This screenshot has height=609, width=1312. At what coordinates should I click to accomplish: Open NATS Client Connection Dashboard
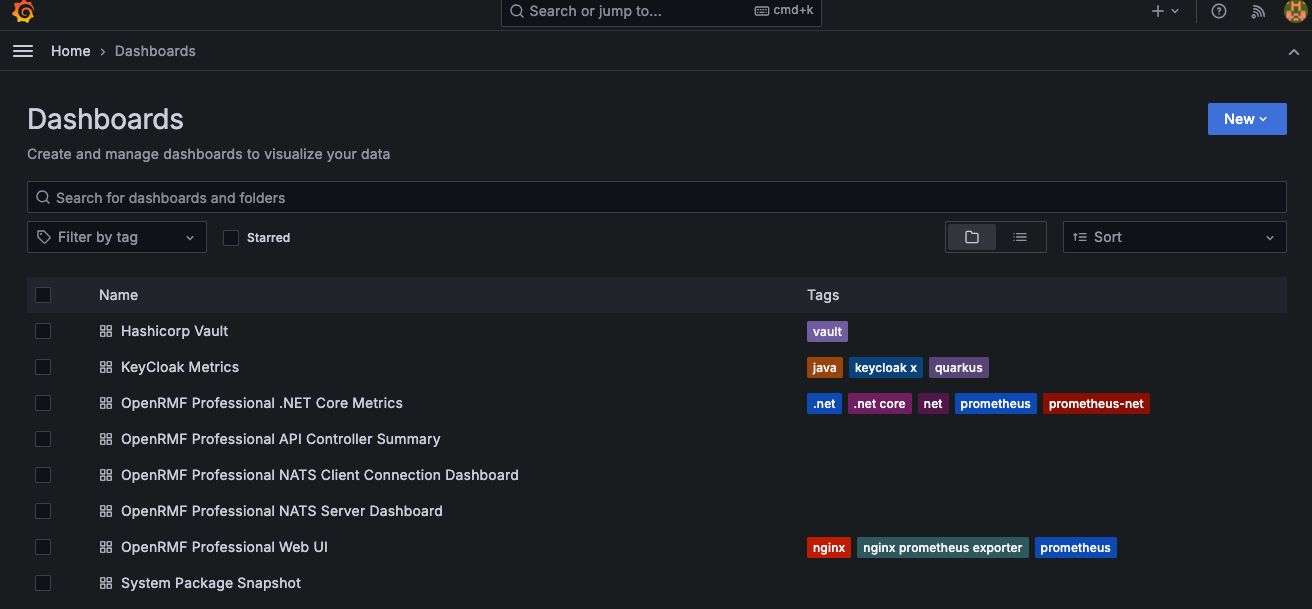pos(320,475)
